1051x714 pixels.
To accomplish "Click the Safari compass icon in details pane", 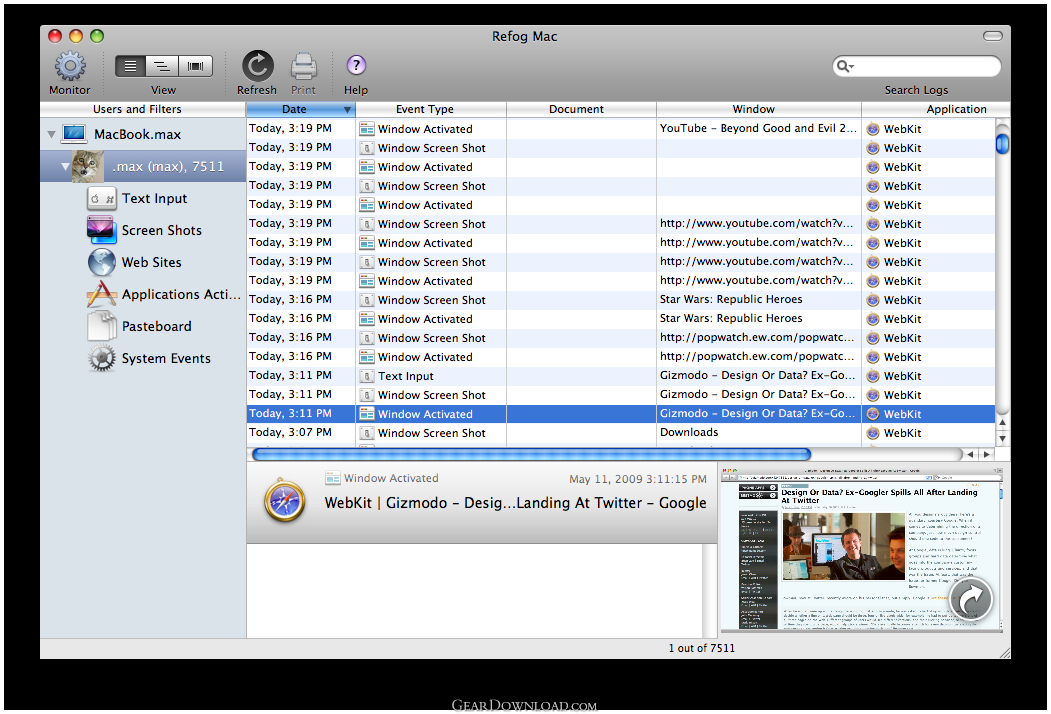I will point(285,501).
